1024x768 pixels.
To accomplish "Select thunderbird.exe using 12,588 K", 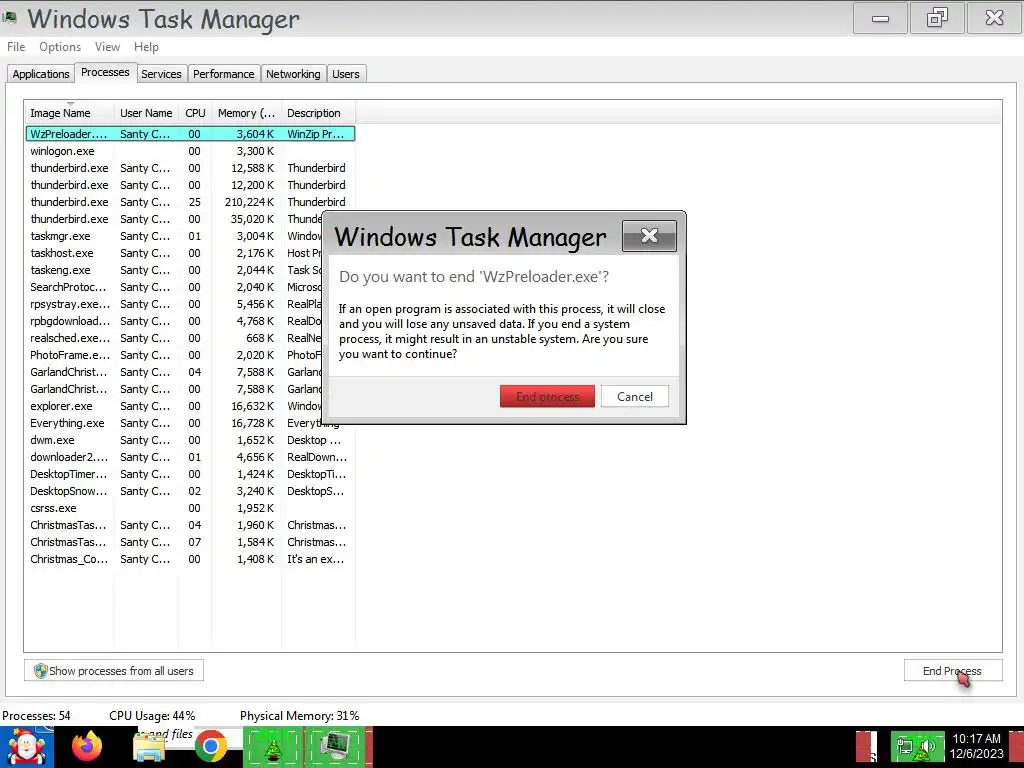I will coord(190,168).
